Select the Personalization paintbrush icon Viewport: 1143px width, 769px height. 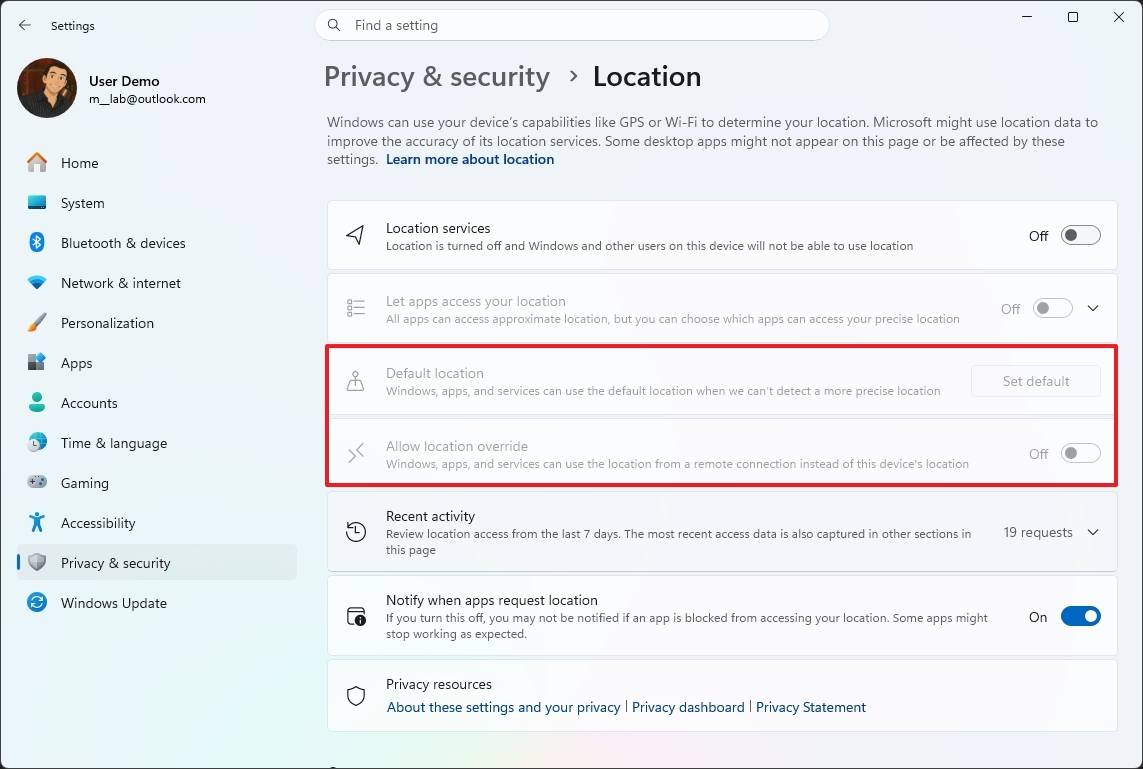click(36, 323)
